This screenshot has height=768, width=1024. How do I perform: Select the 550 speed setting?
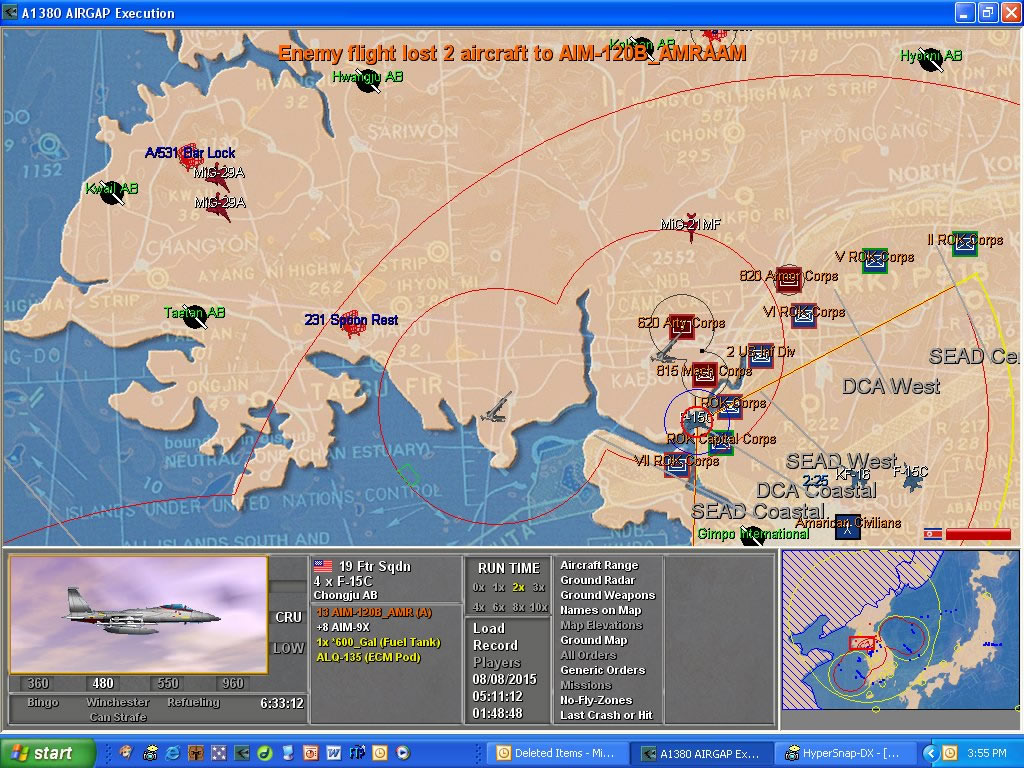click(x=167, y=684)
